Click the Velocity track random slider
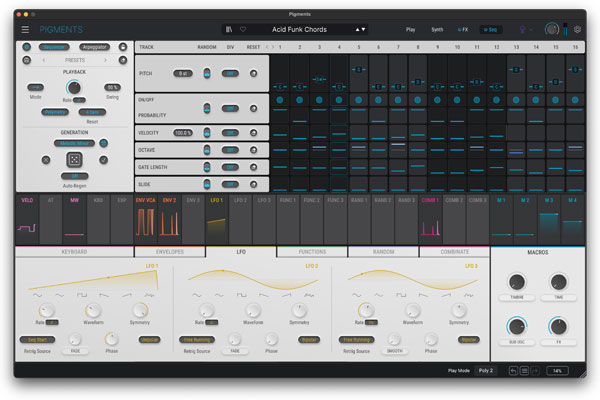This screenshot has height=400, width=600. (207, 133)
